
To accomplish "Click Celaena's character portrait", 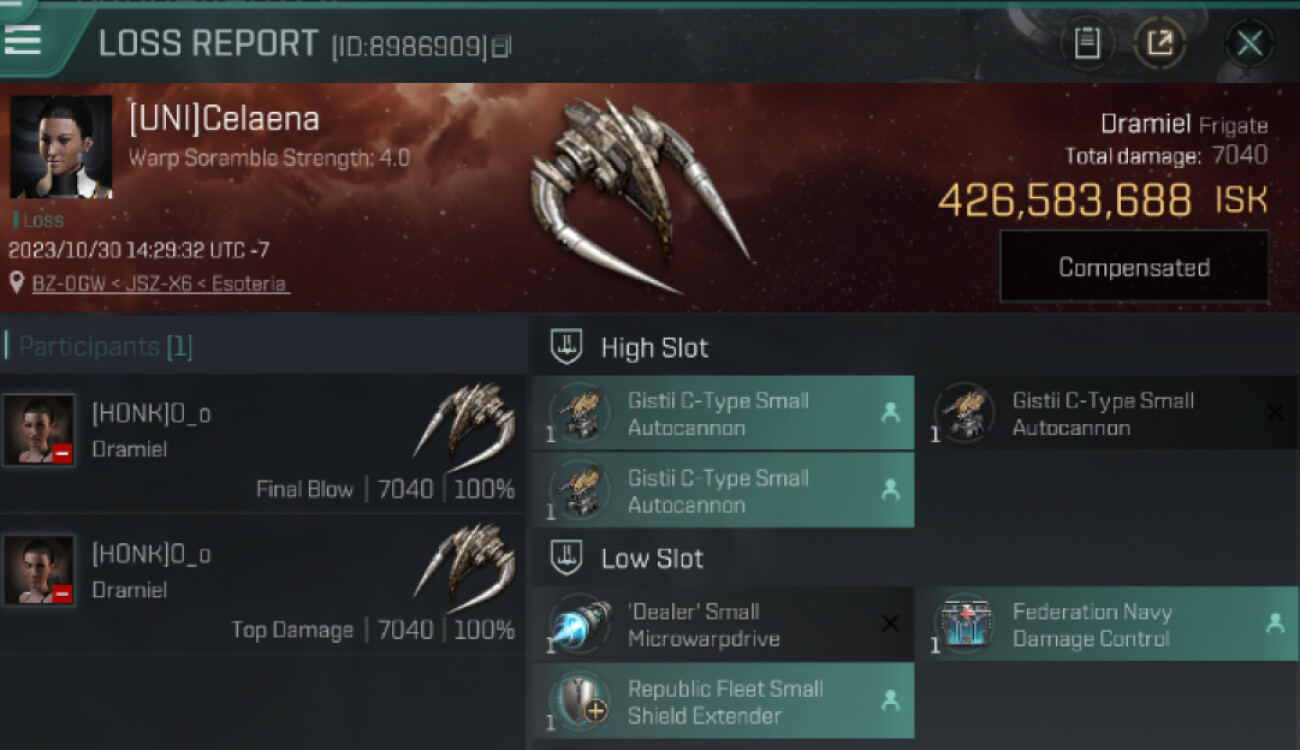I will coord(61,147).
